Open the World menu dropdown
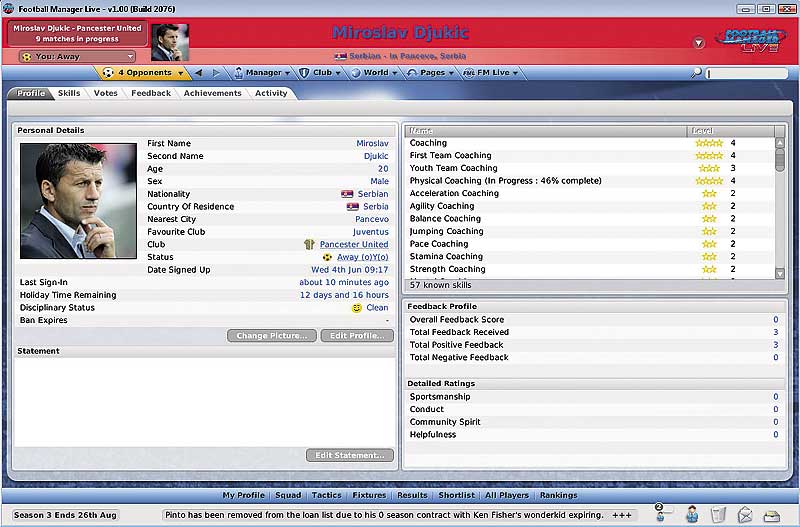Screen dimensions: 800x527 click(374, 73)
